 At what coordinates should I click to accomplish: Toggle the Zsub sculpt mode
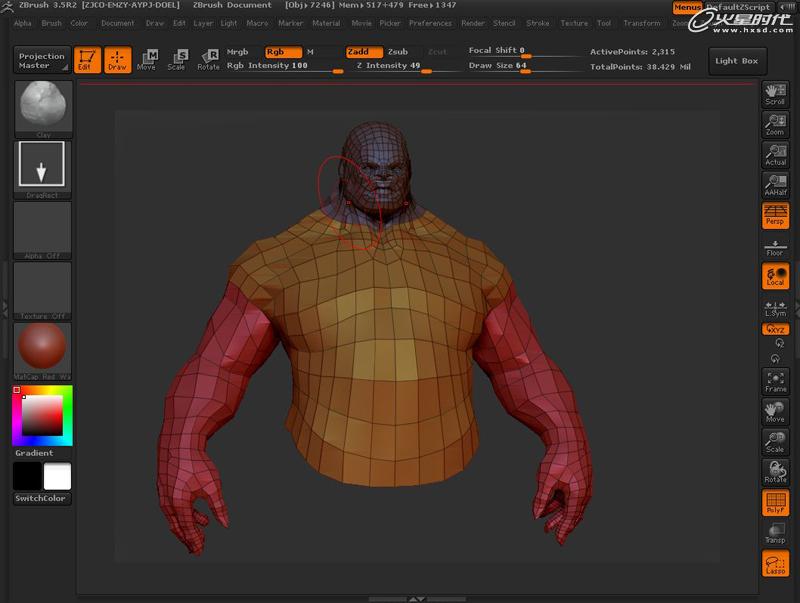pyautogui.click(x=397, y=51)
